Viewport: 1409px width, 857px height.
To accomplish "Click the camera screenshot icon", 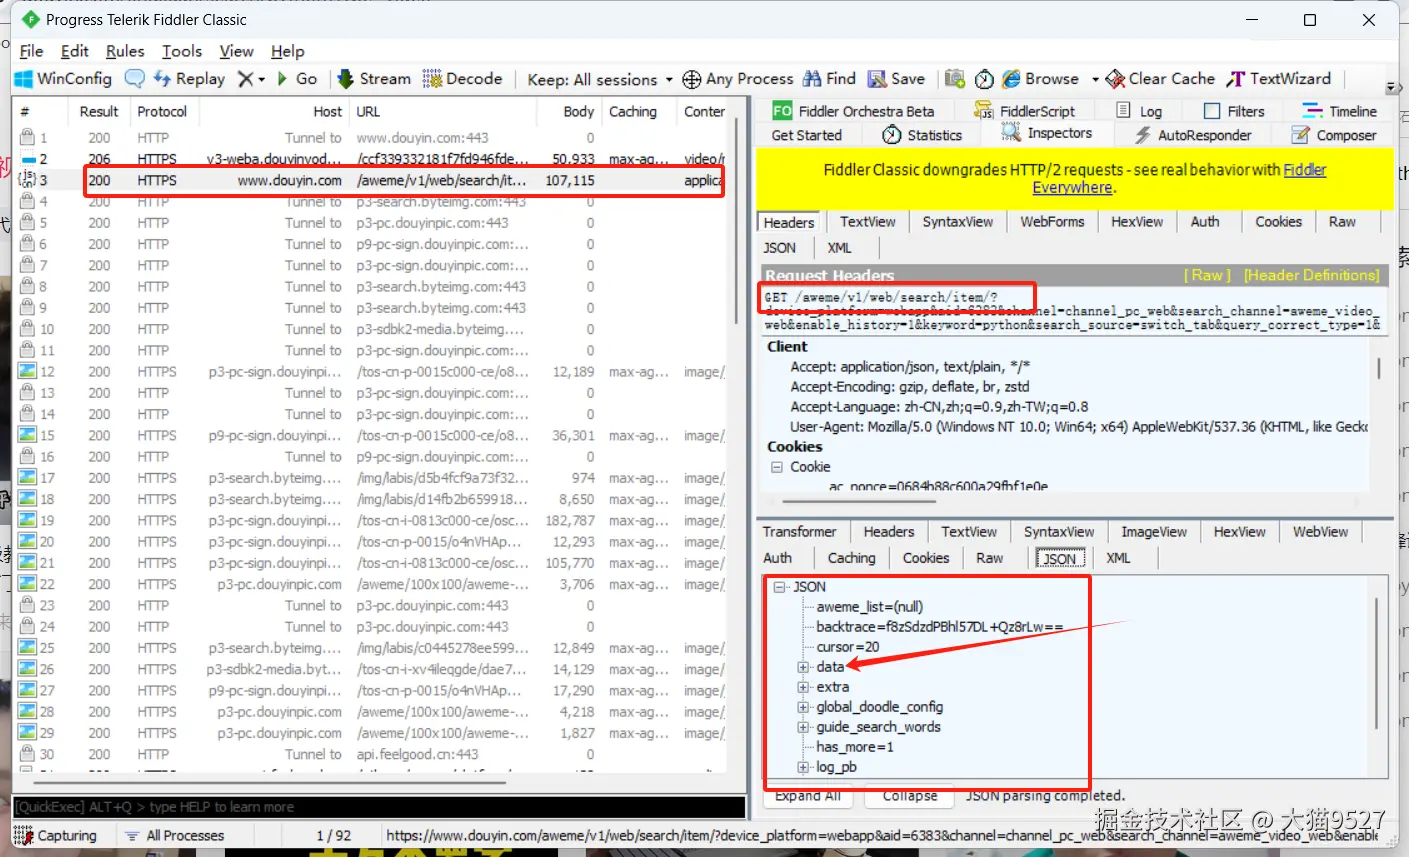I will point(955,79).
